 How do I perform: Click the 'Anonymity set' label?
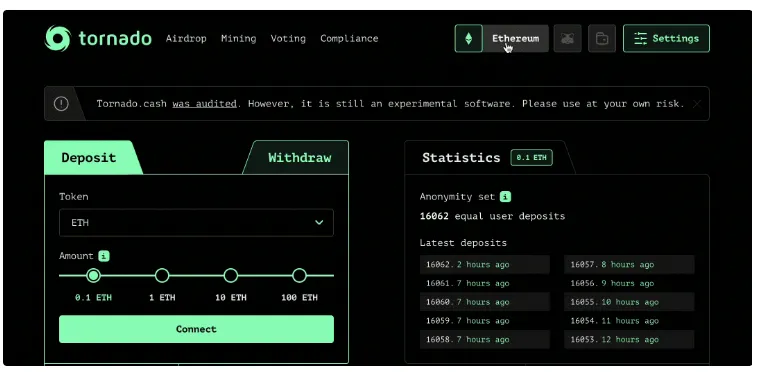tap(457, 197)
